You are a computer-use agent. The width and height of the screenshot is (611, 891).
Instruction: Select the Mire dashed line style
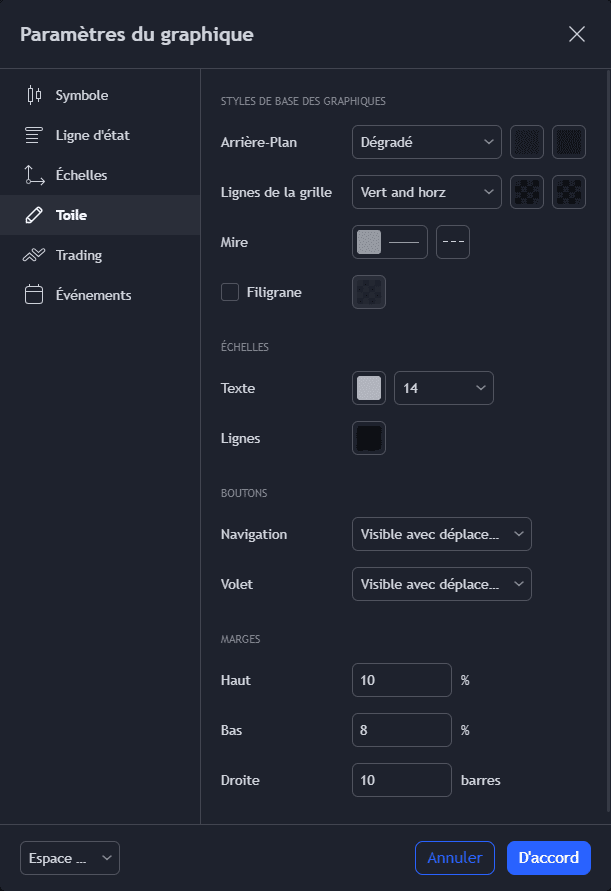(453, 242)
